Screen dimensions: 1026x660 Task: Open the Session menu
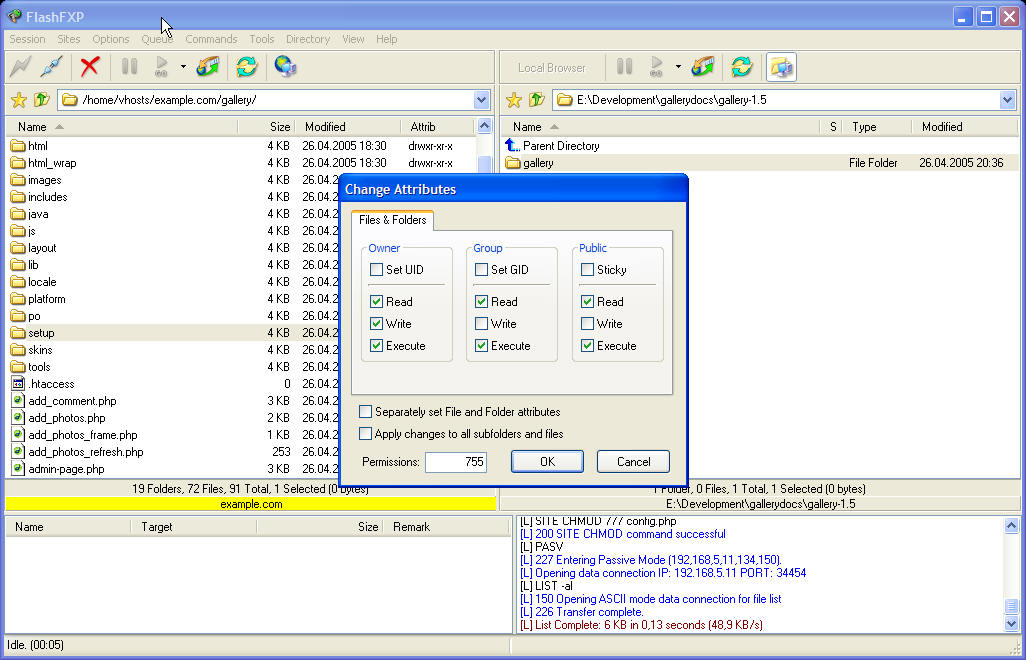point(27,39)
